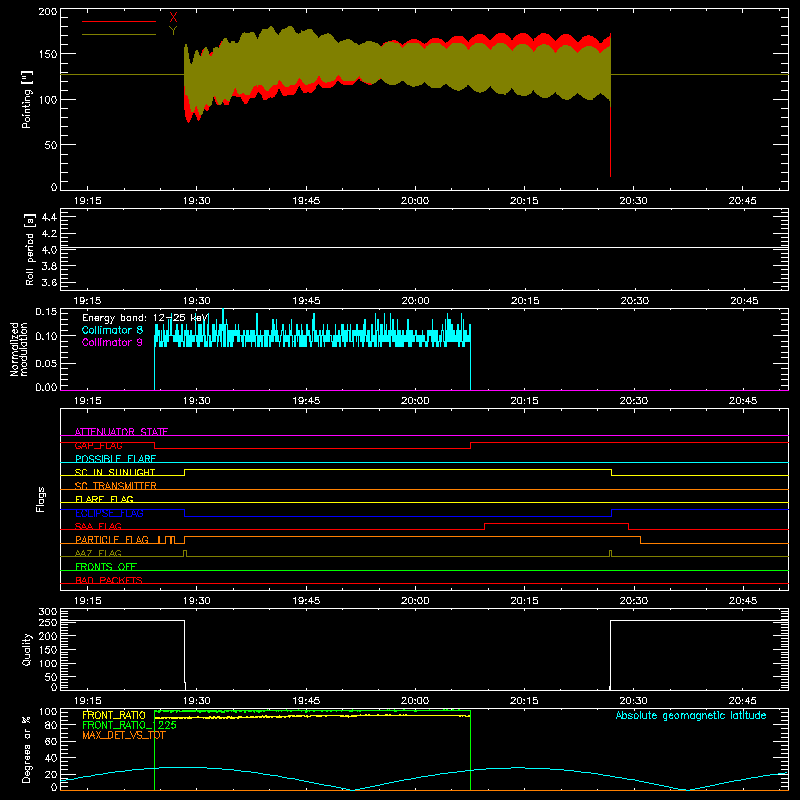Click the FRONTS_OFF flag label

point(106,566)
